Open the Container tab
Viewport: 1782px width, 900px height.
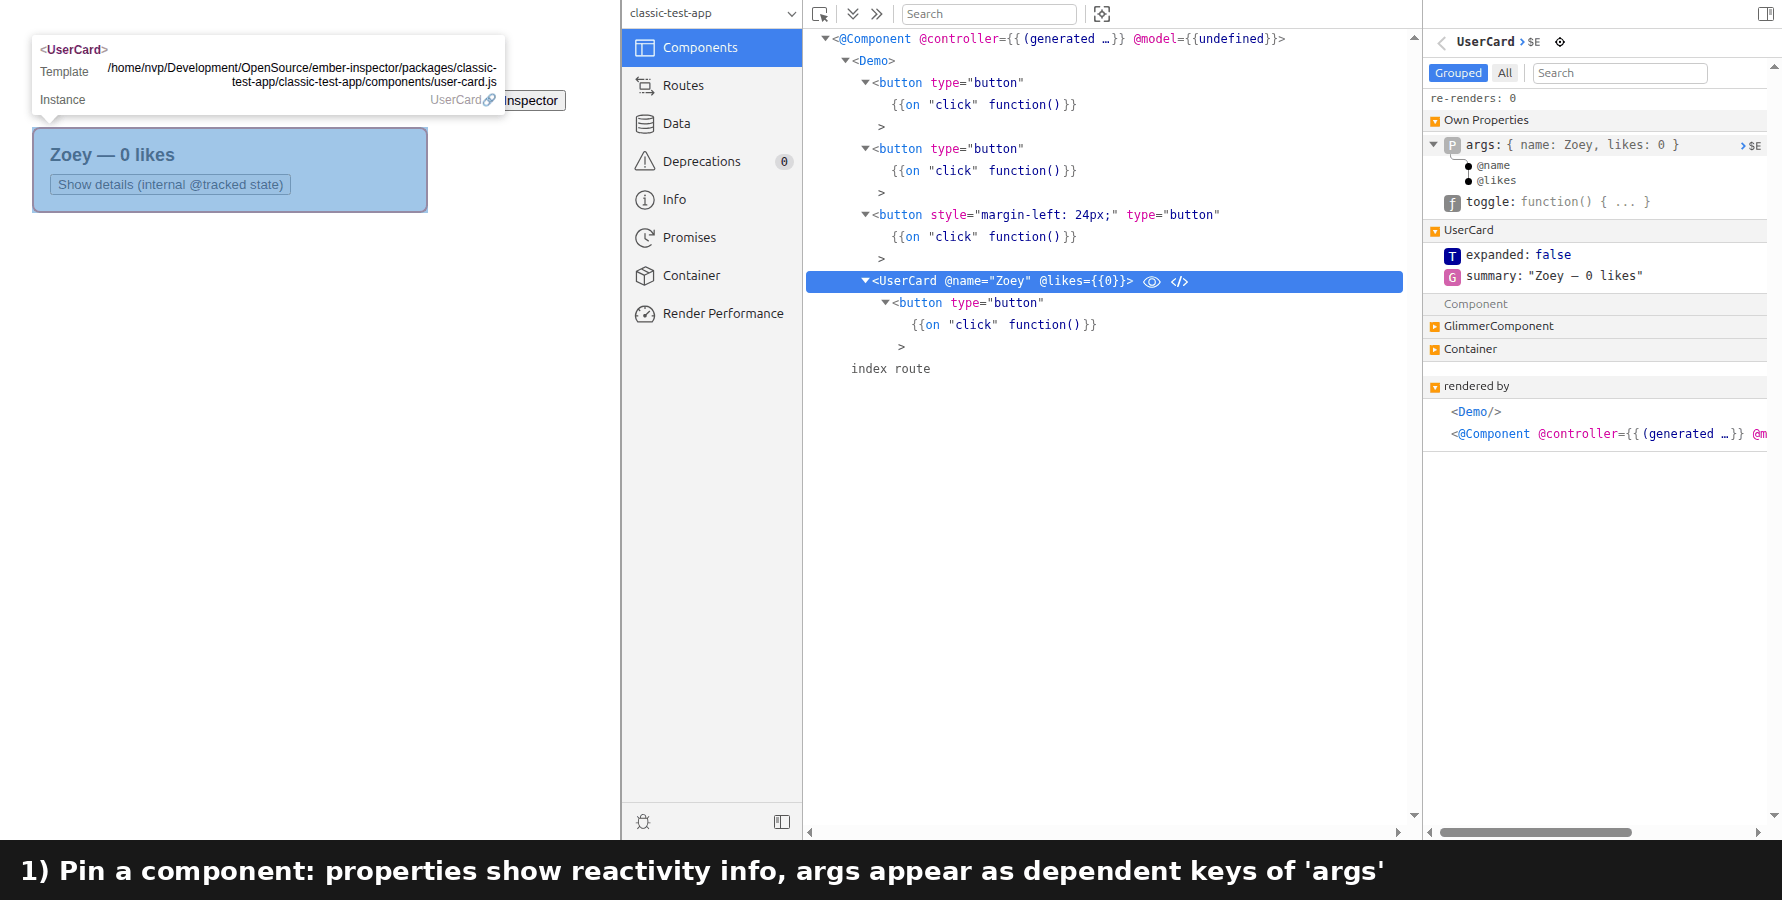tap(712, 276)
